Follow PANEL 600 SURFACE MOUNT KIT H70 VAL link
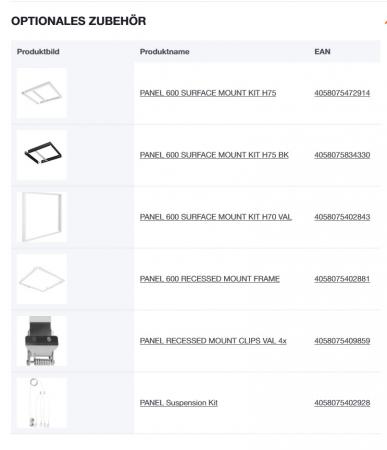Image resolution: width=387 pixels, height=450 pixels. [216, 217]
